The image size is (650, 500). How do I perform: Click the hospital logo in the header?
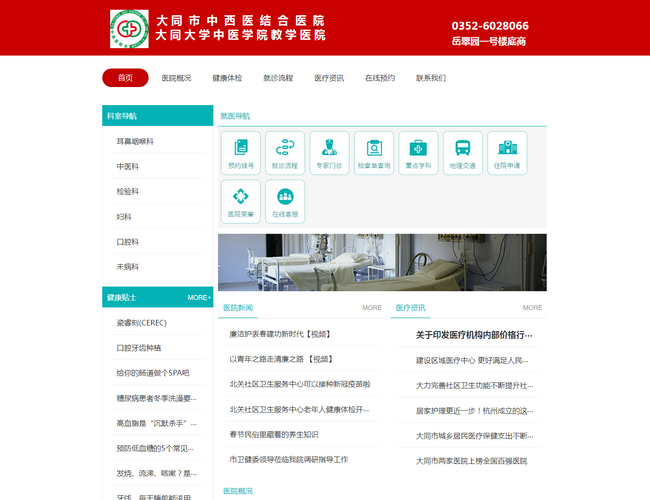pyautogui.click(x=129, y=29)
